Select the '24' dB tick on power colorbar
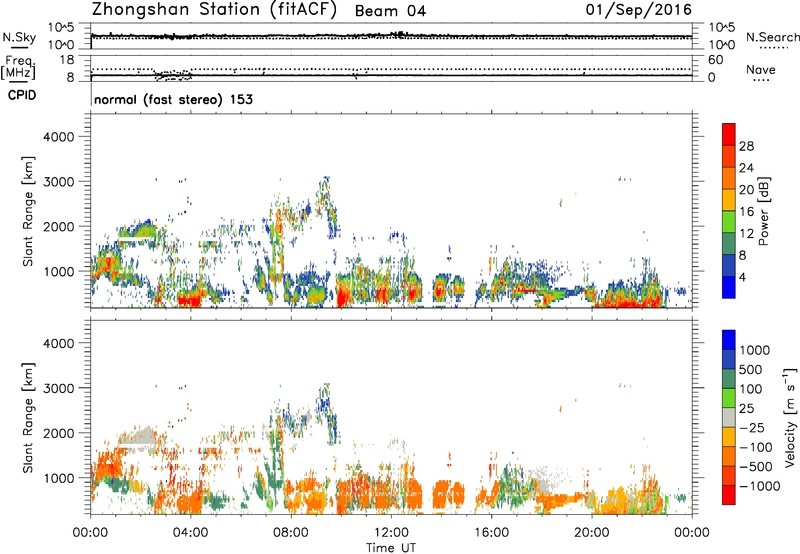The height and width of the screenshot is (554, 800). click(x=746, y=168)
